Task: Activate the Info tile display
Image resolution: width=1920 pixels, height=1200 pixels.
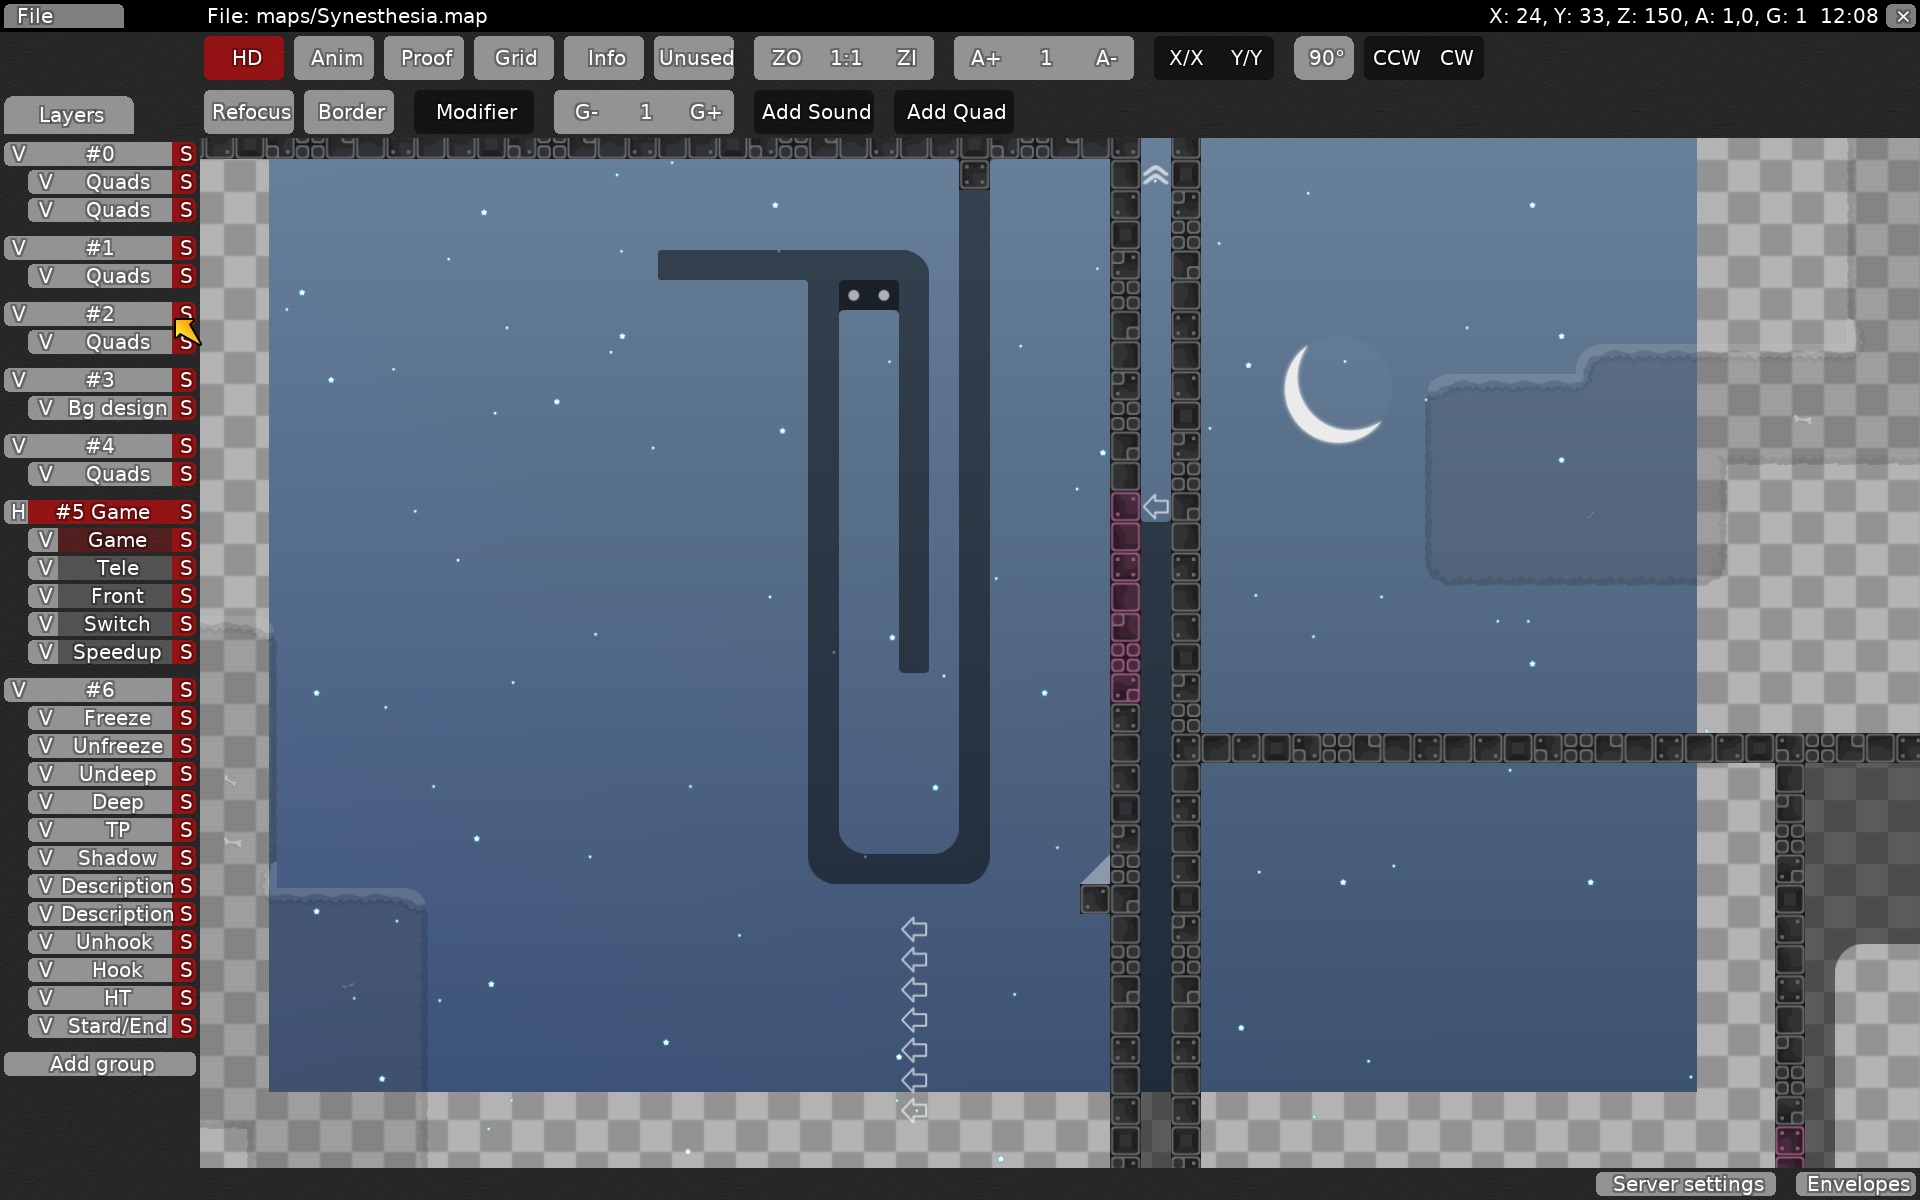Action: (x=603, y=57)
